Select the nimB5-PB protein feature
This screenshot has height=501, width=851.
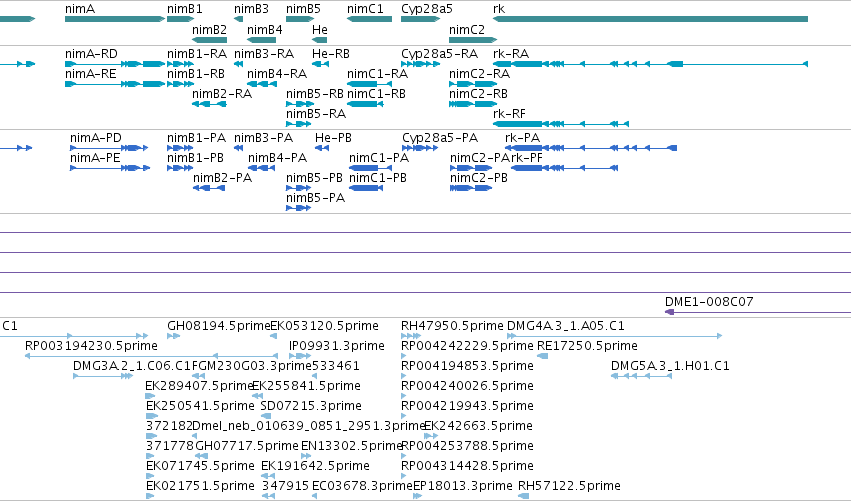(x=299, y=188)
